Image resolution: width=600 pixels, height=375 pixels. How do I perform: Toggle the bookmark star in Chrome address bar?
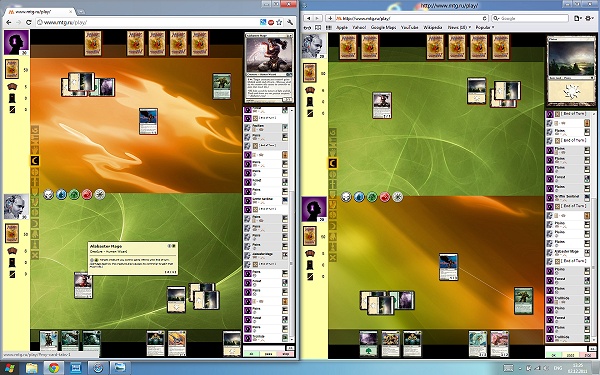tap(279, 22)
